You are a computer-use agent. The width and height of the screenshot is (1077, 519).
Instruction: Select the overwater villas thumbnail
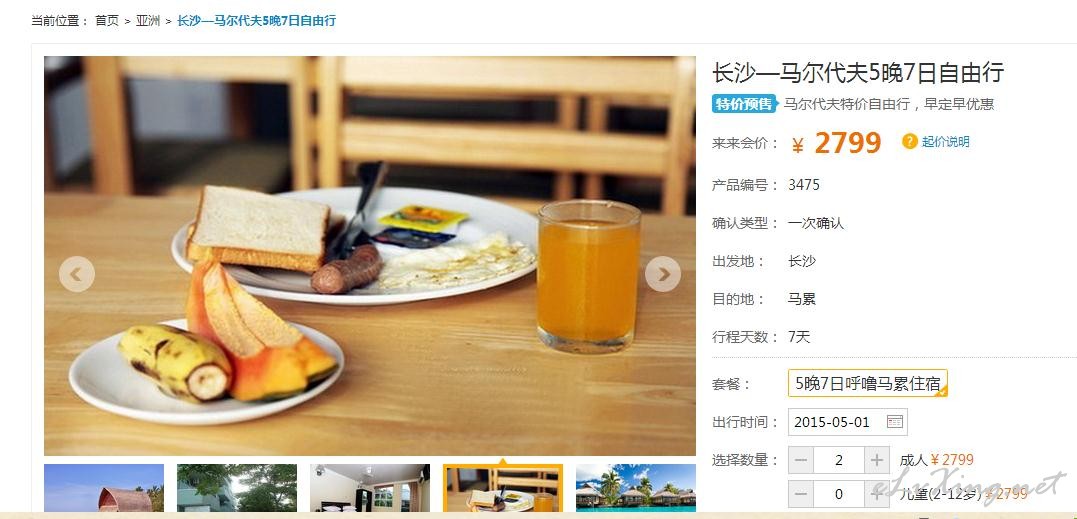(x=635, y=488)
